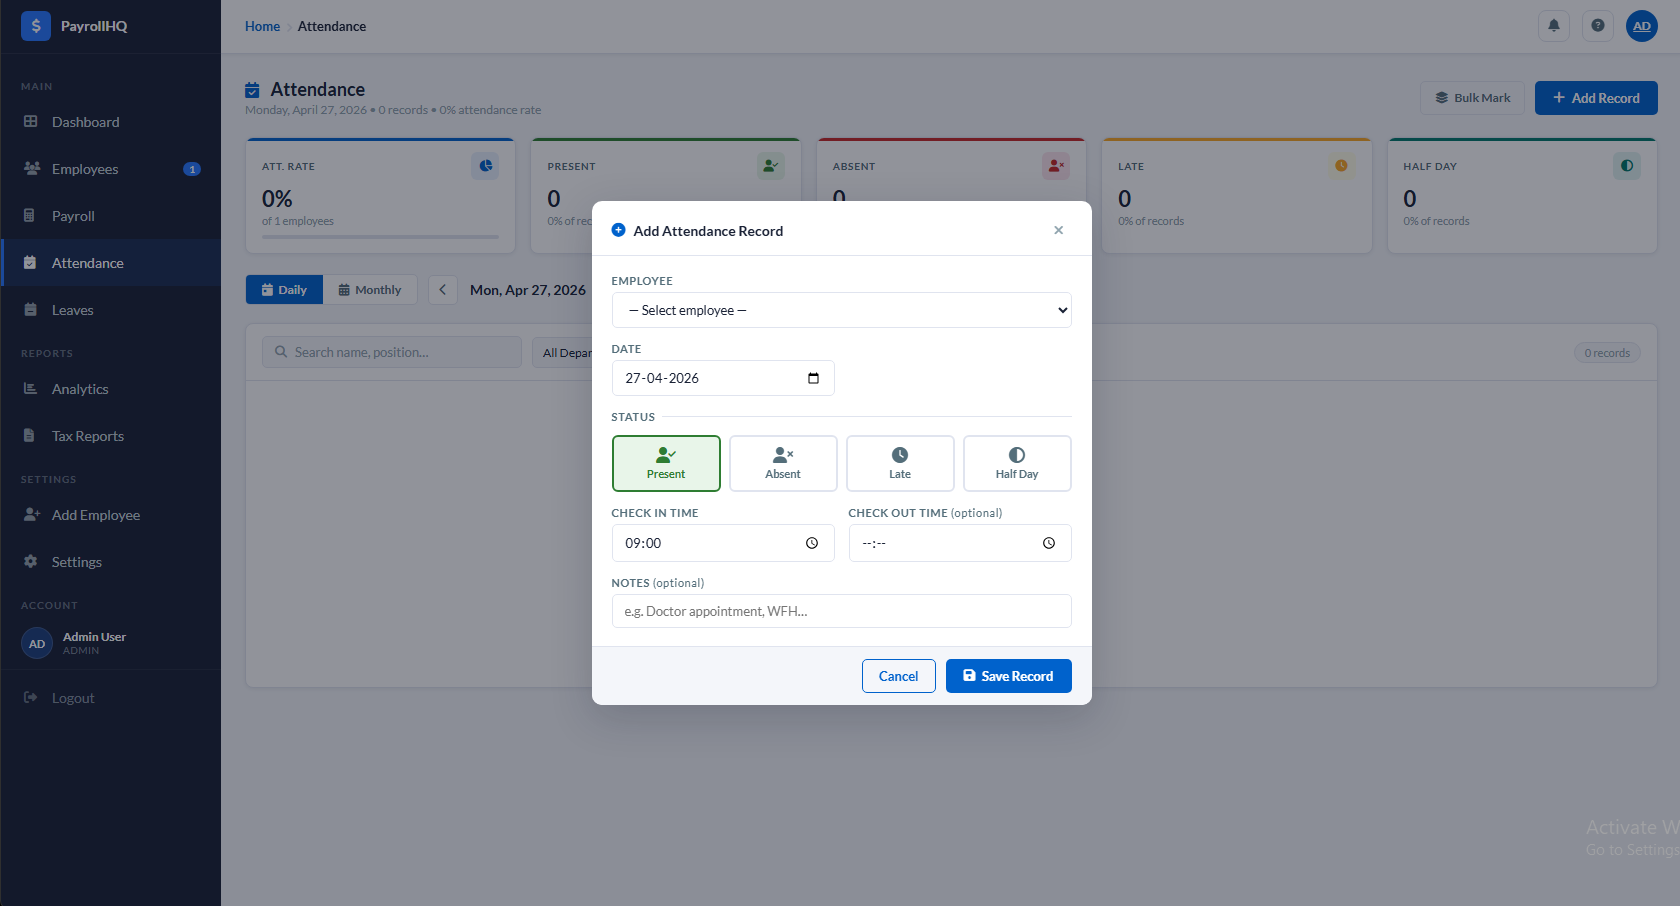This screenshot has width=1680, height=906.
Task: Close the Add Attendance Record dialog
Action: (x=1058, y=230)
